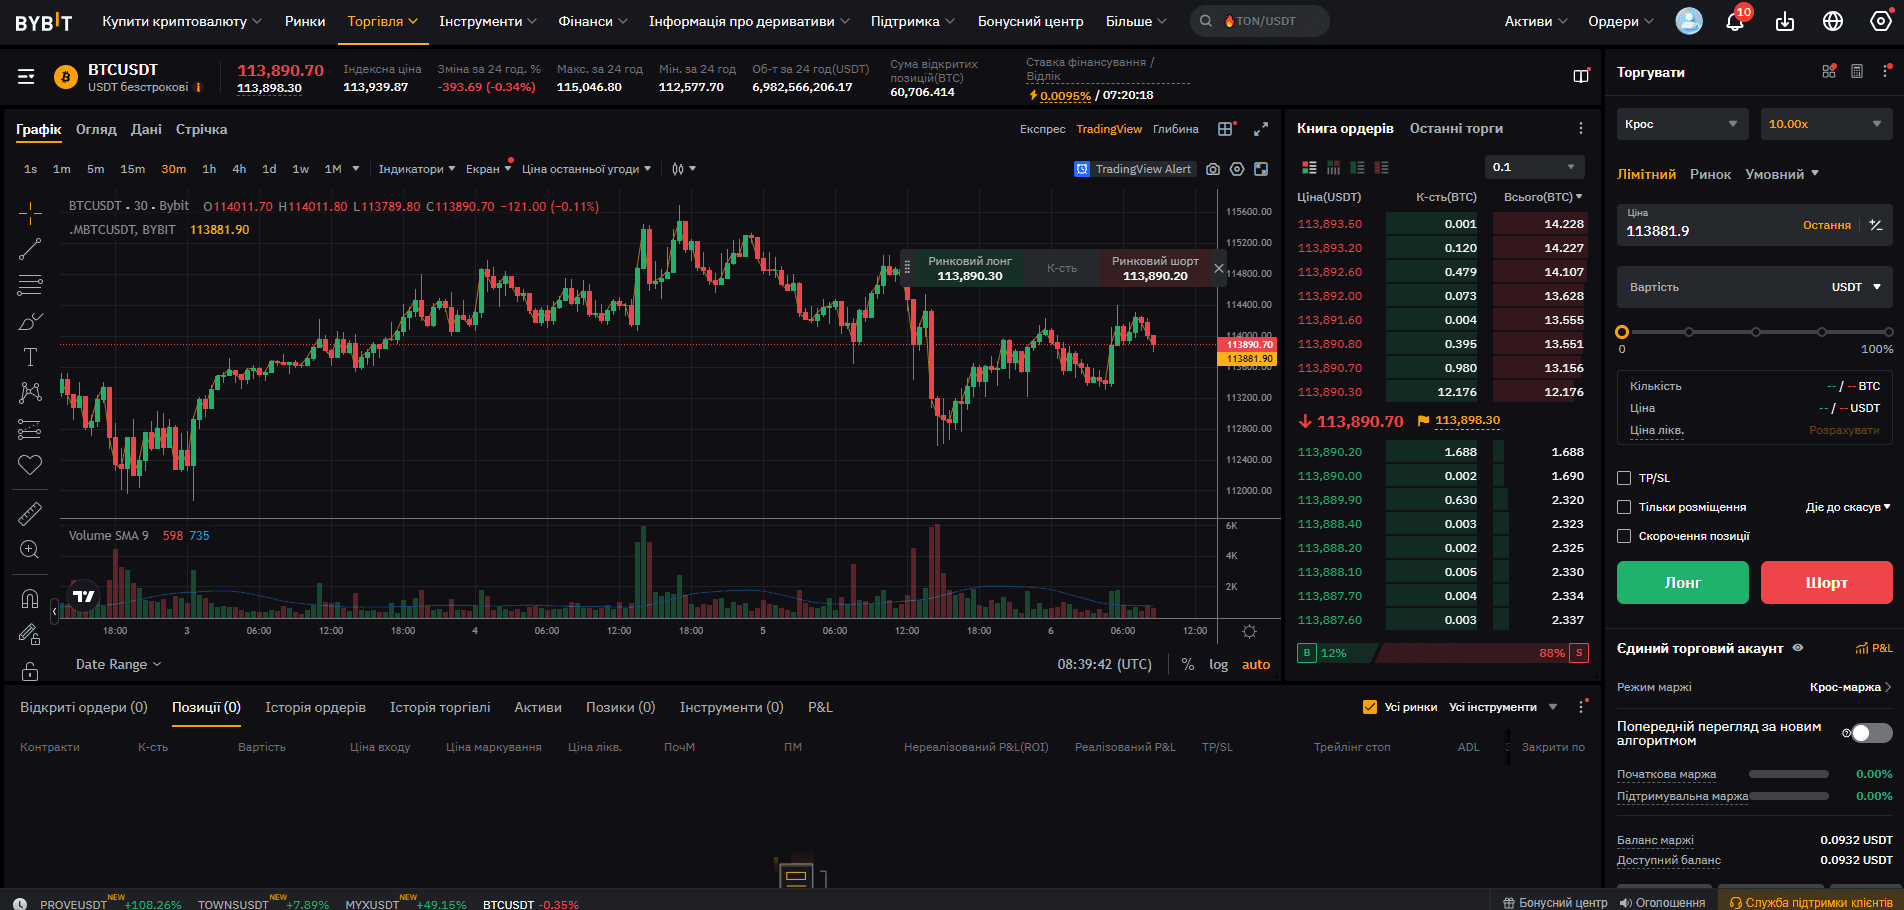
Task: Open chart settings gear icon
Action: click(1237, 169)
